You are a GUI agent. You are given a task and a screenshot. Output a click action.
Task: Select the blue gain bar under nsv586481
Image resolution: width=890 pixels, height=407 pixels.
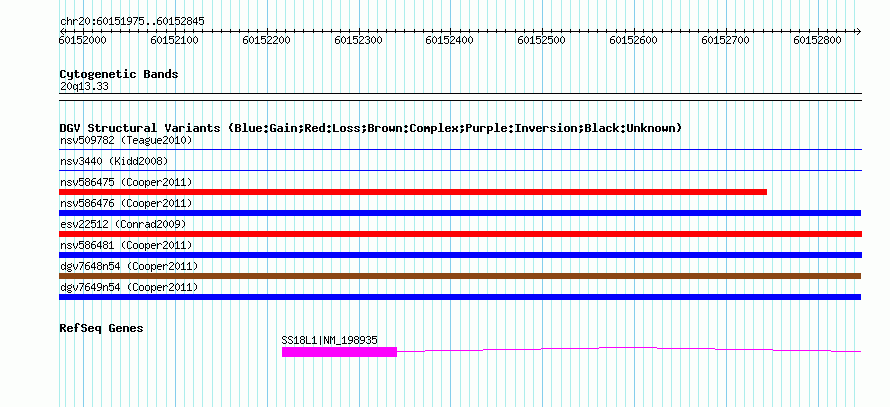460,255
